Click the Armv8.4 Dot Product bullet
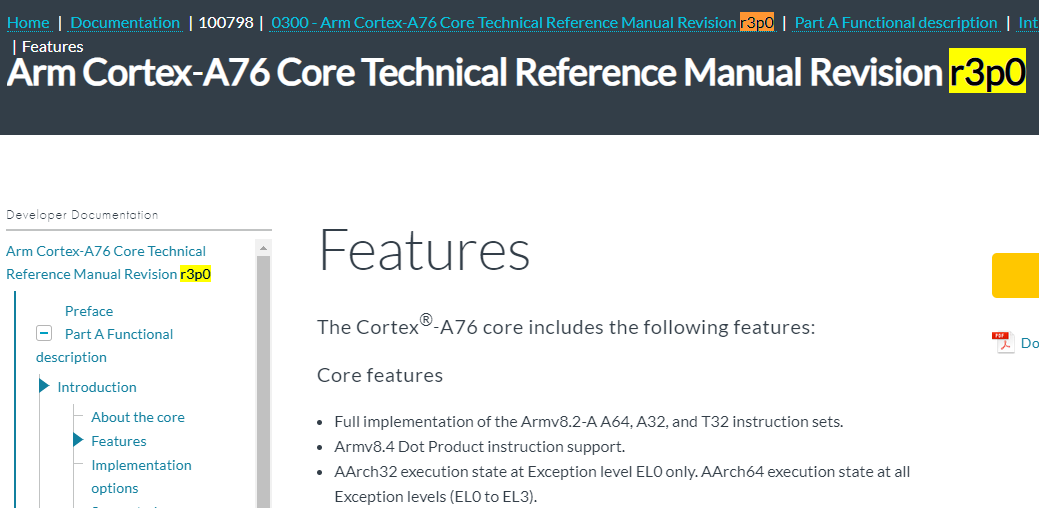1039x508 pixels. (480, 446)
